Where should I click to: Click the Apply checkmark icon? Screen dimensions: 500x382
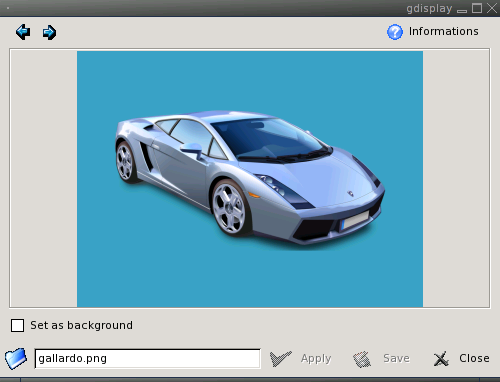pos(280,359)
